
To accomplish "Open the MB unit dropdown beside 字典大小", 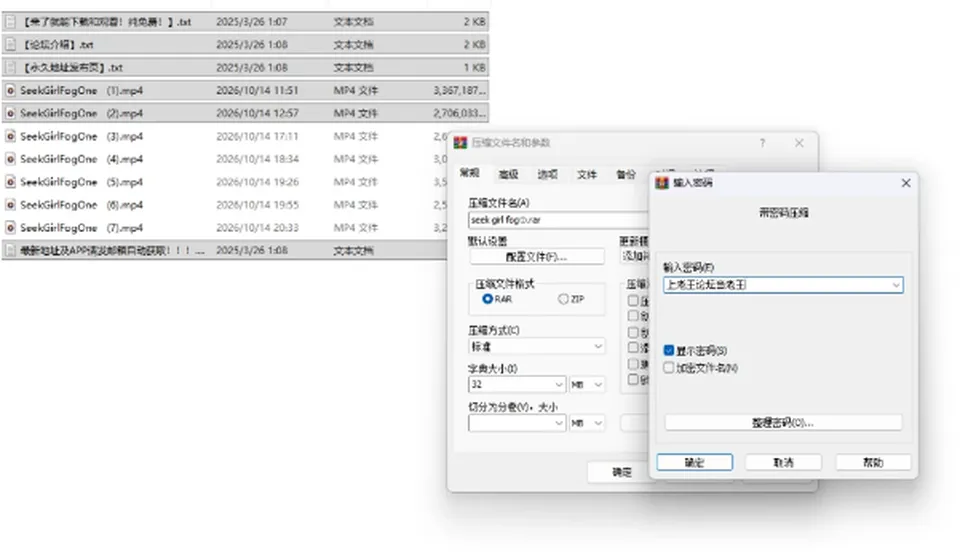I will pos(587,384).
